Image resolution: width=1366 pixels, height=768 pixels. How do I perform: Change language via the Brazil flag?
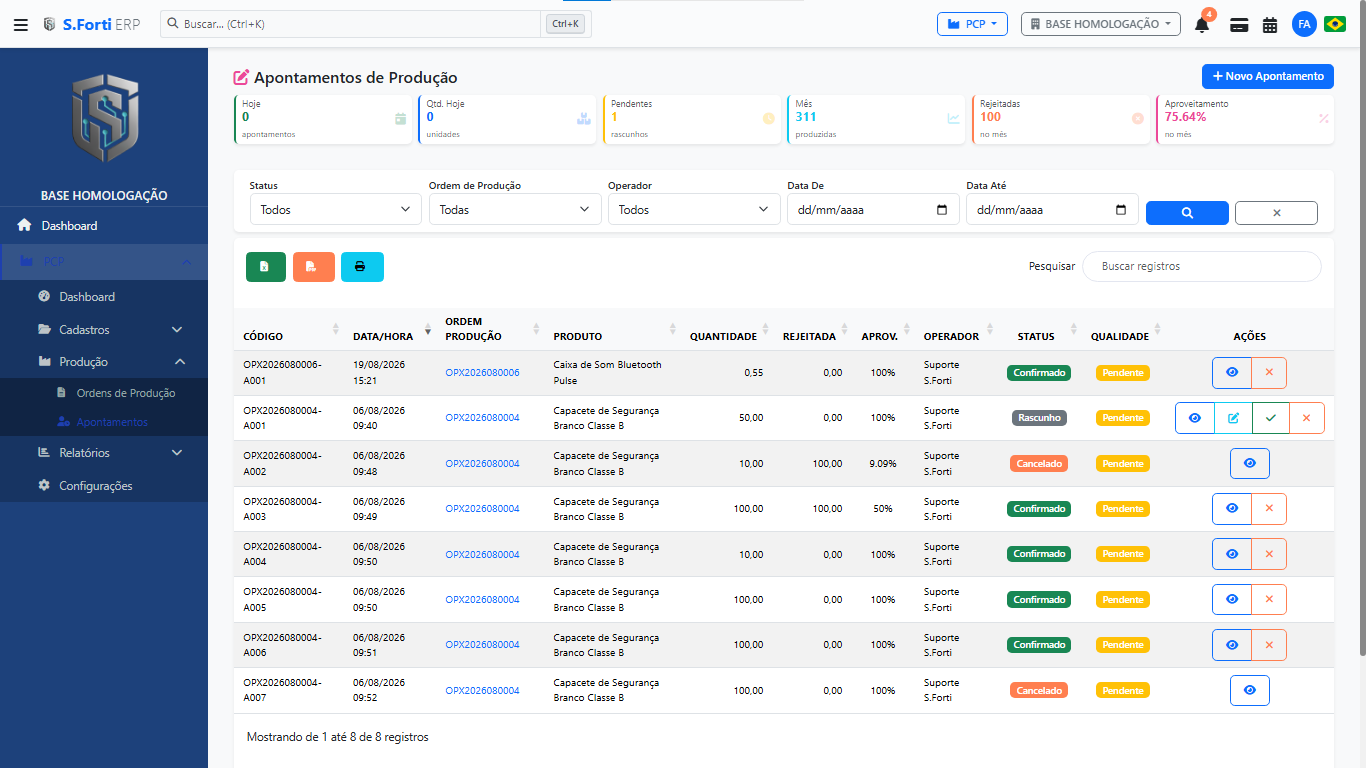coord(1335,24)
